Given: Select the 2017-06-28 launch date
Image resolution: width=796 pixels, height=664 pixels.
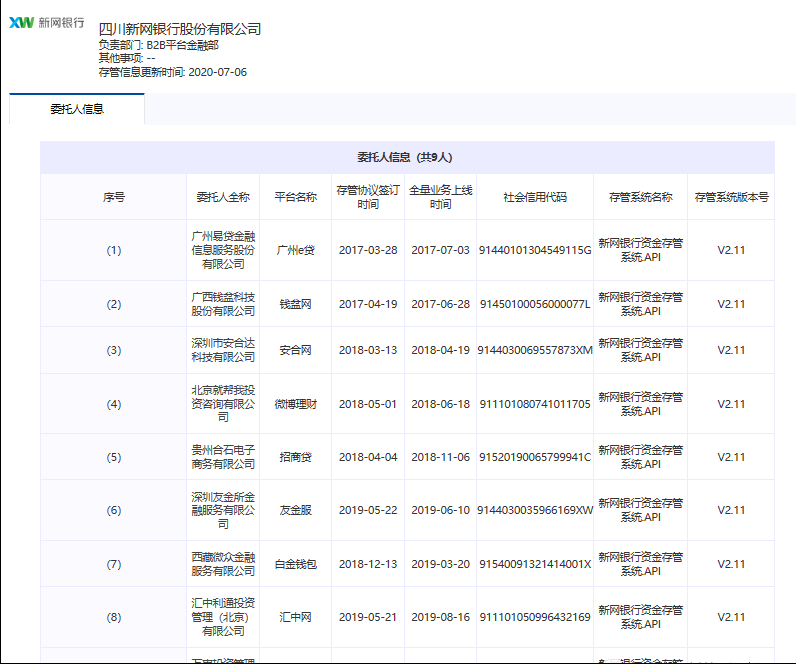Looking at the screenshot, I should (x=441, y=304).
